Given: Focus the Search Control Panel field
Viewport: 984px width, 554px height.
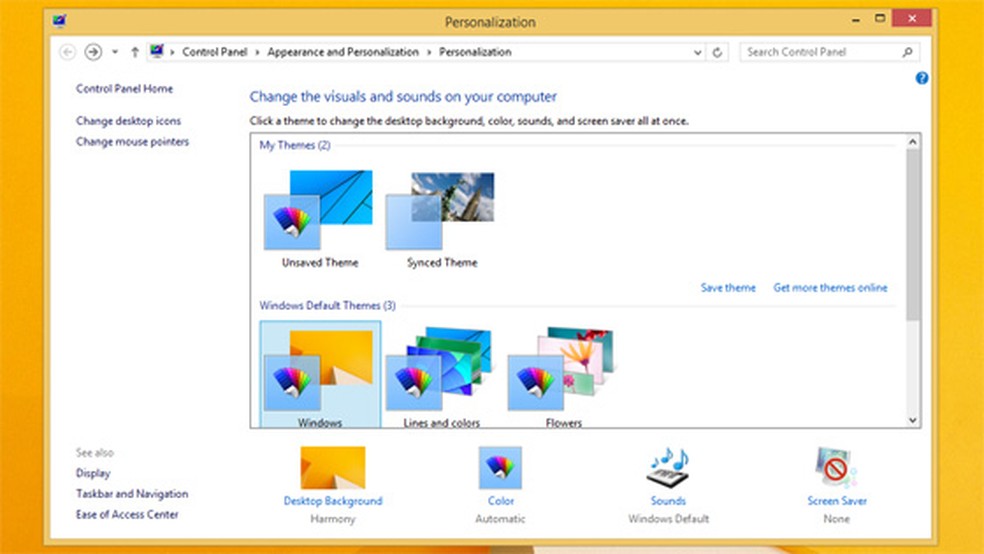Looking at the screenshot, I should point(829,52).
